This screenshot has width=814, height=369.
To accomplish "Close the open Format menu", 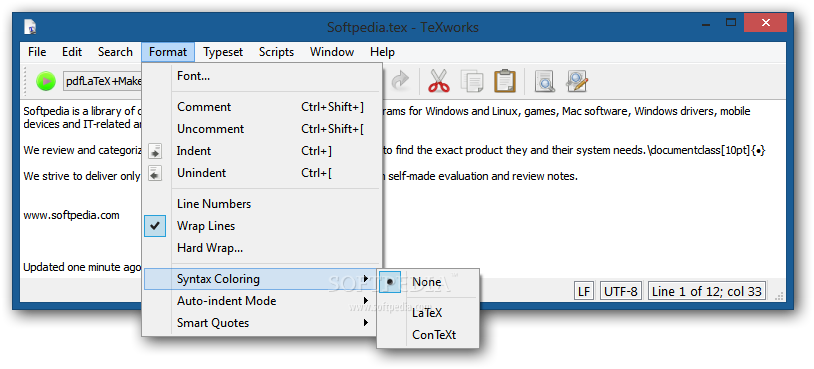I will tap(168, 52).
